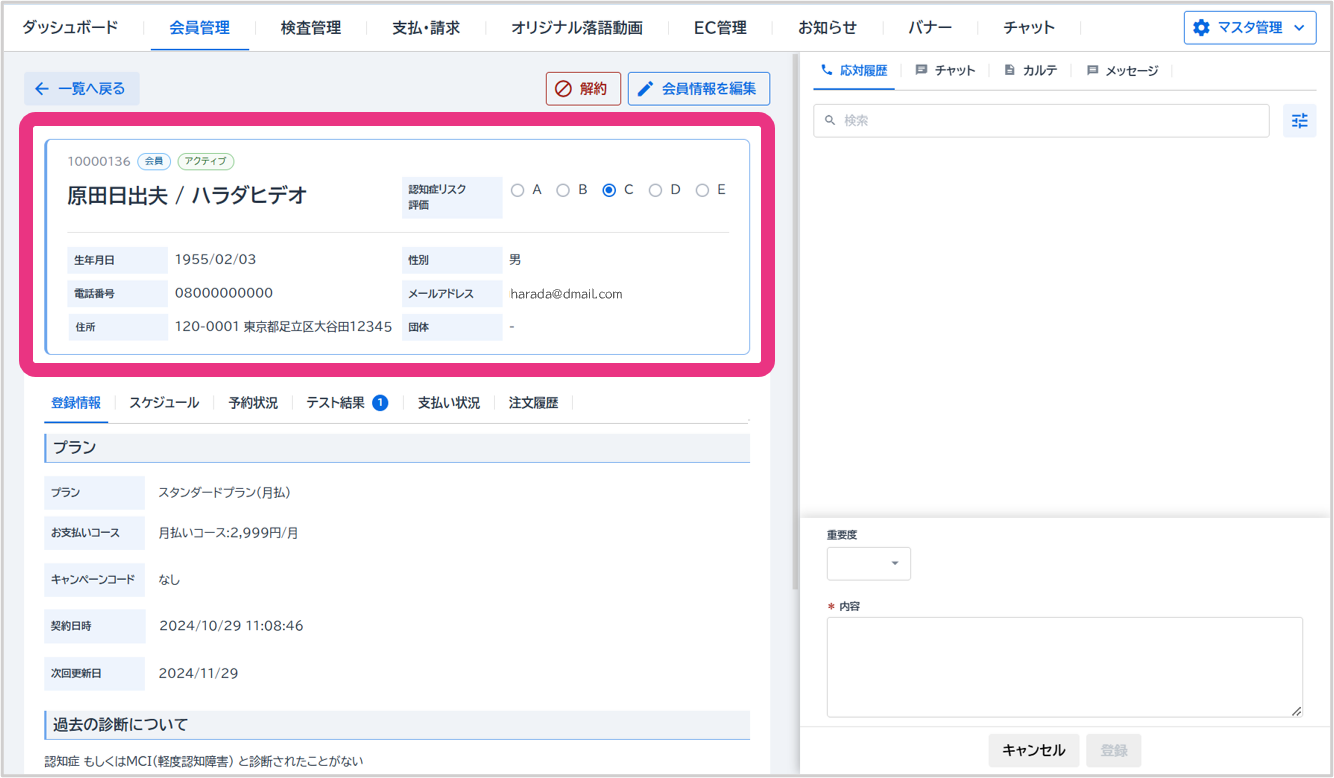Click the メッセージ speech bubble icon

coord(1092,71)
